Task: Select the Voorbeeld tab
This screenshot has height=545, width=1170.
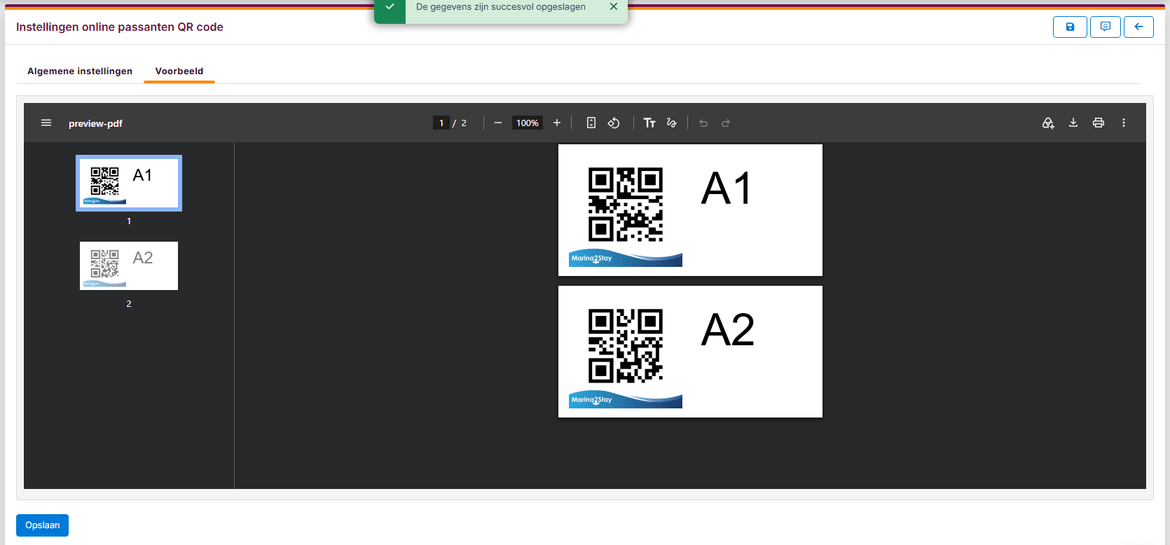Action: click(179, 72)
